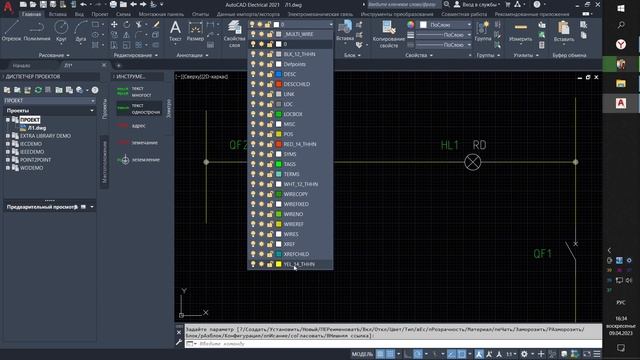
Task: Open the Проект ribbon tab
Action: tap(100, 14)
